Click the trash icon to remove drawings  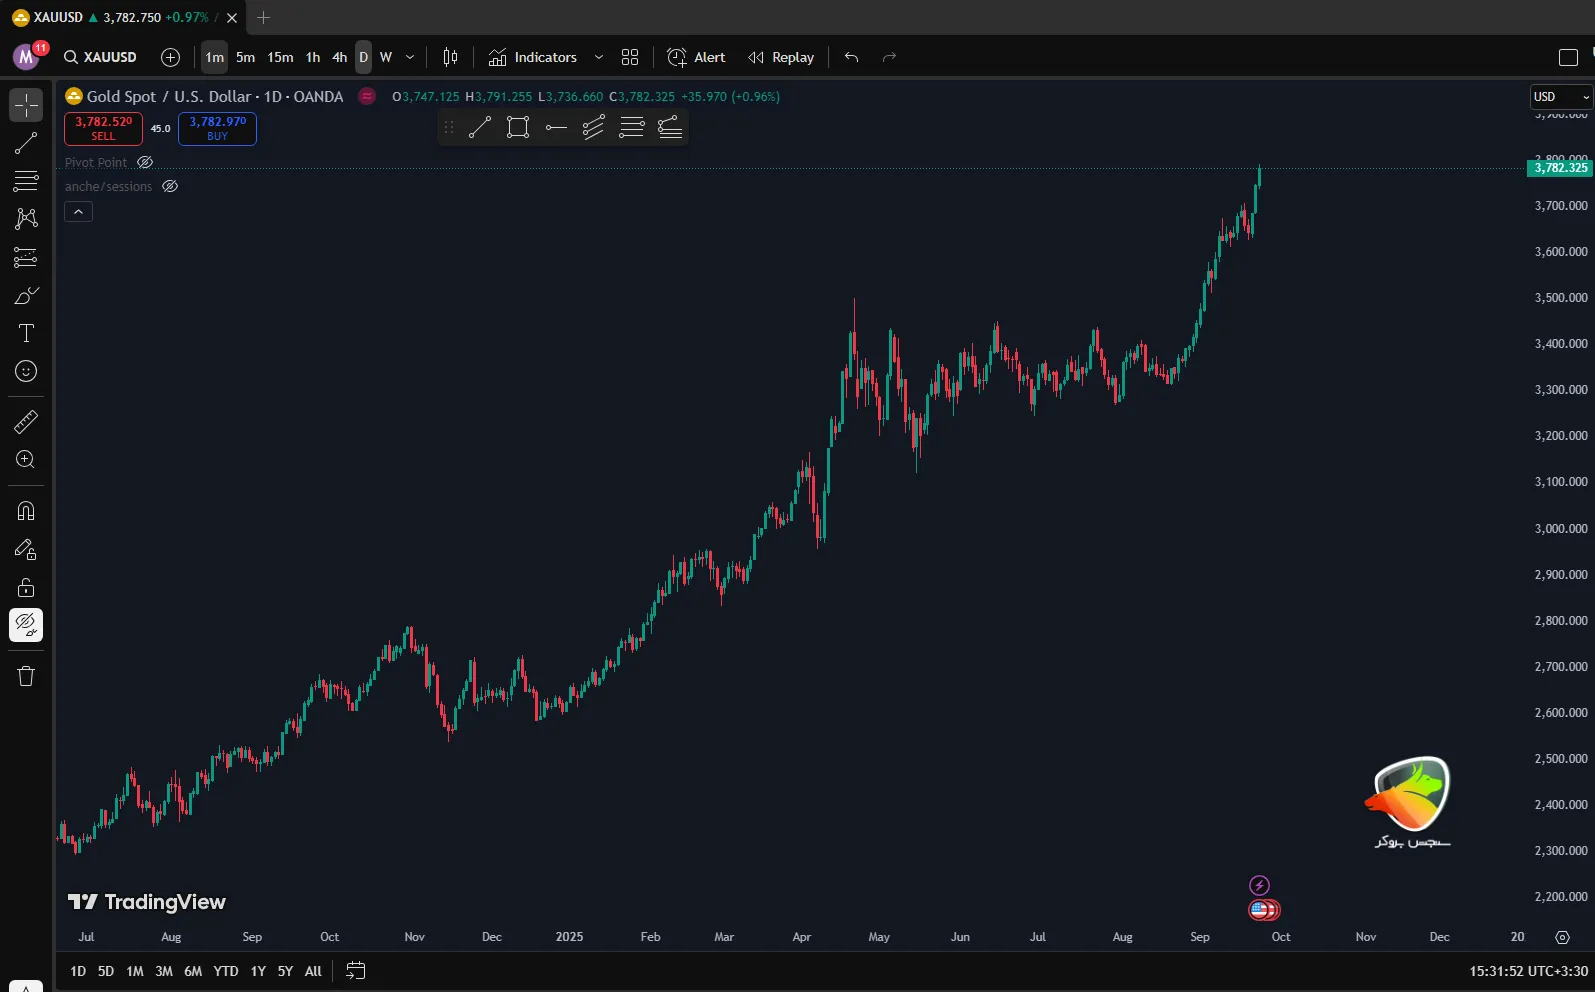point(26,676)
